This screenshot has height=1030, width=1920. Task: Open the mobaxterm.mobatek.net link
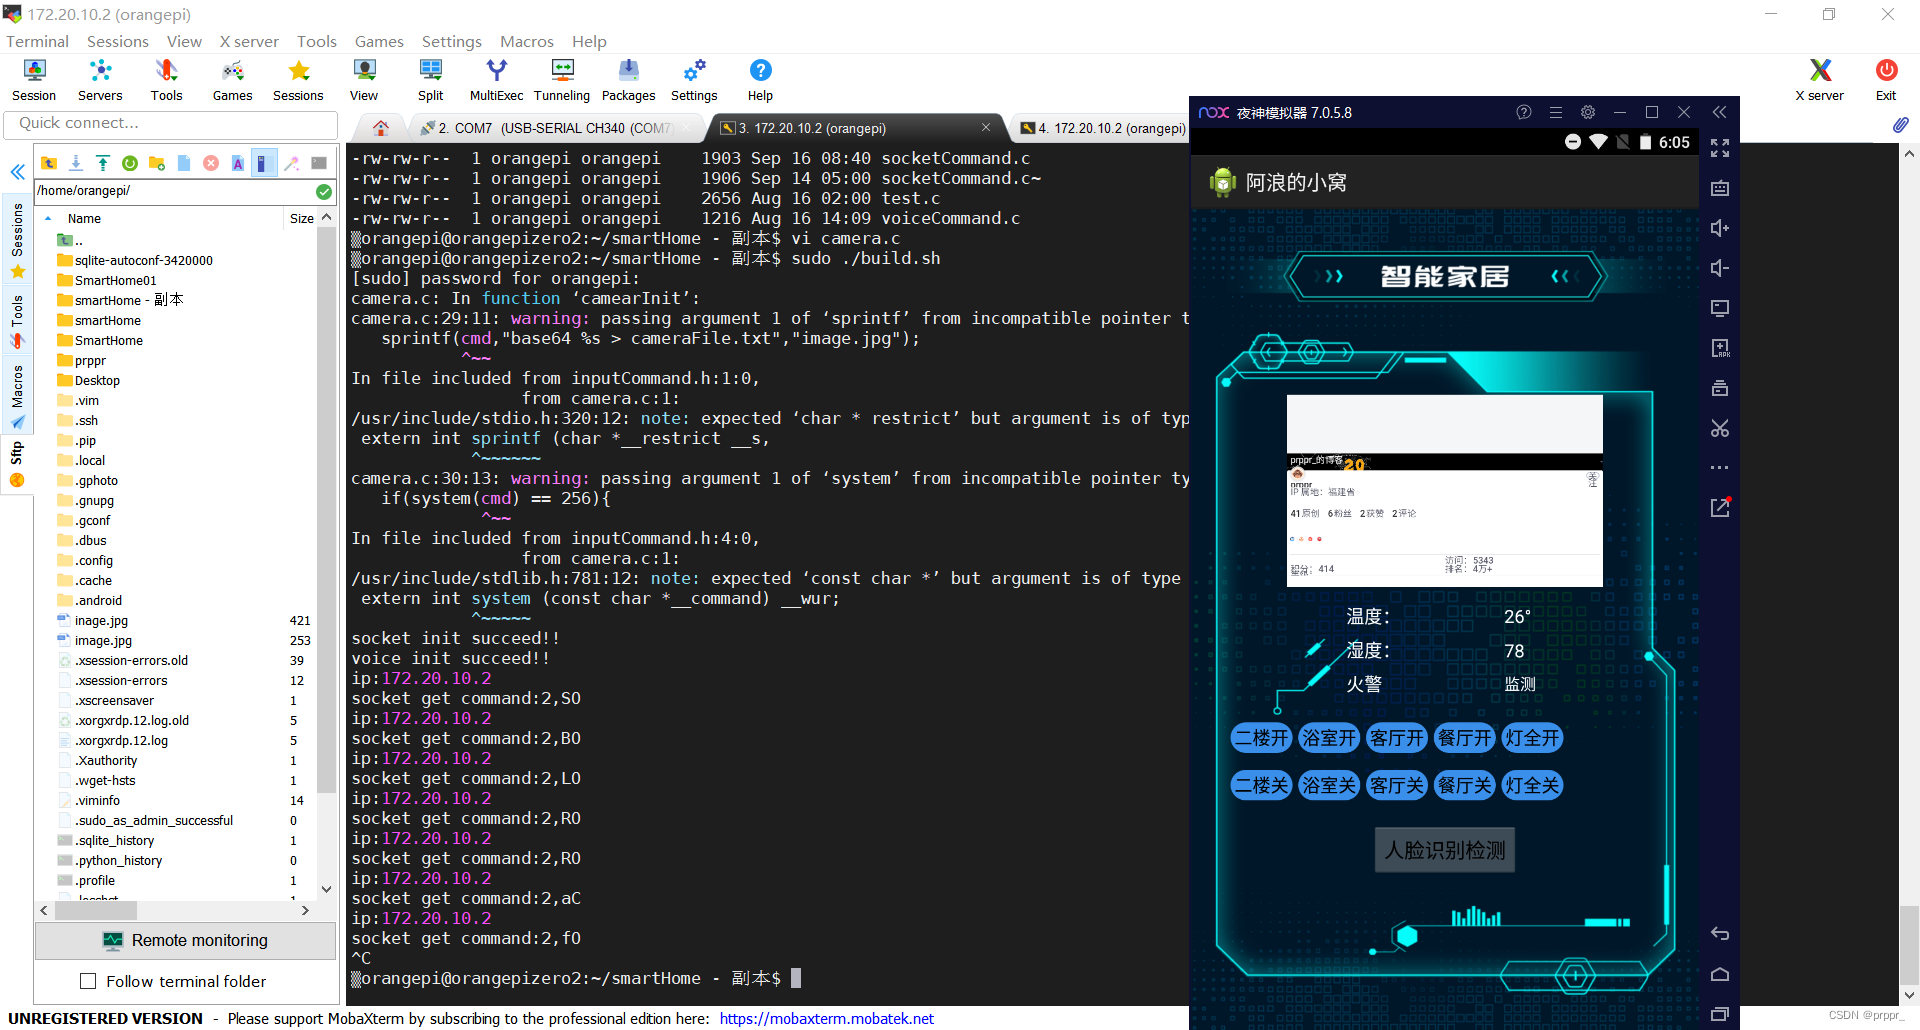click(x=826, y=1018)
